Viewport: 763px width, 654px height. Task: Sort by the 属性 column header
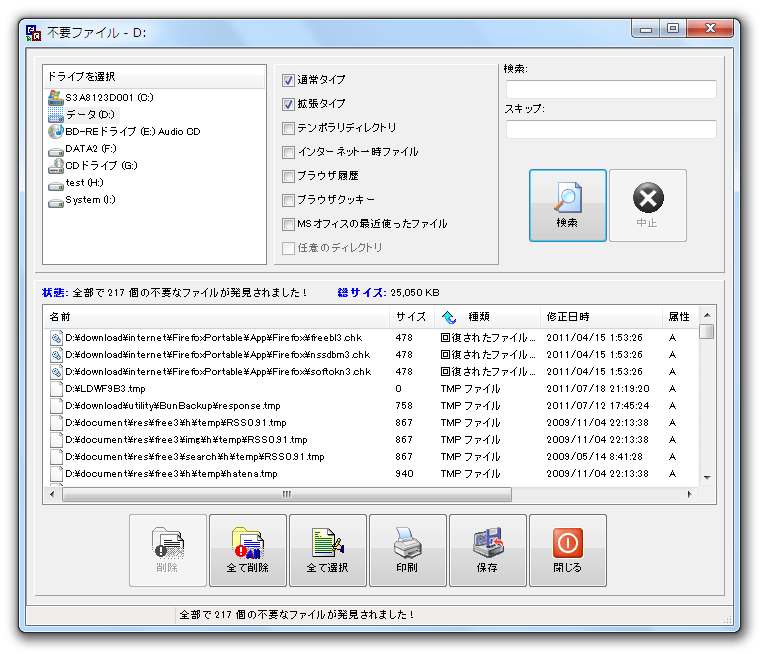[681, 317]
